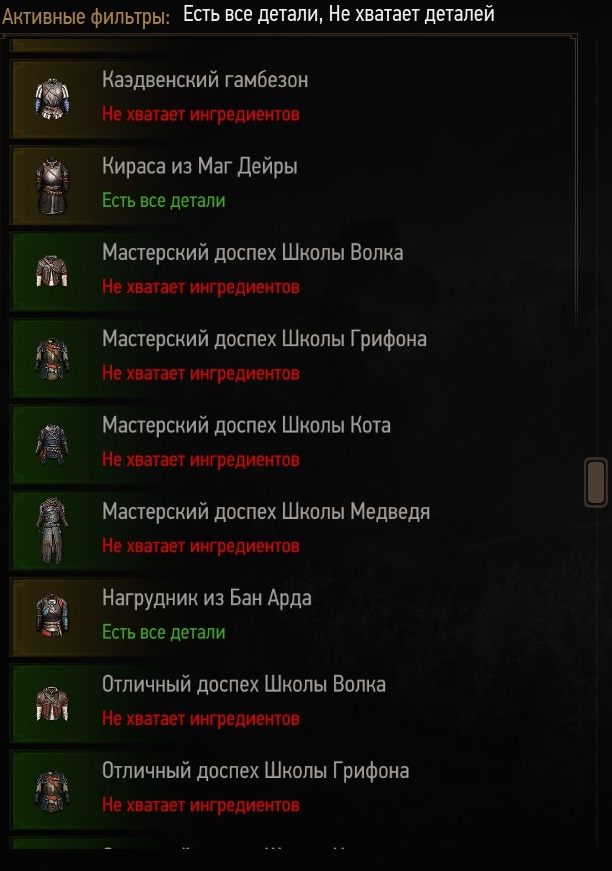The height and width of the screenshot is (871, 612).
Task: Click the Отличный доспех Школы Грифона icon
Action: (52, 789)
